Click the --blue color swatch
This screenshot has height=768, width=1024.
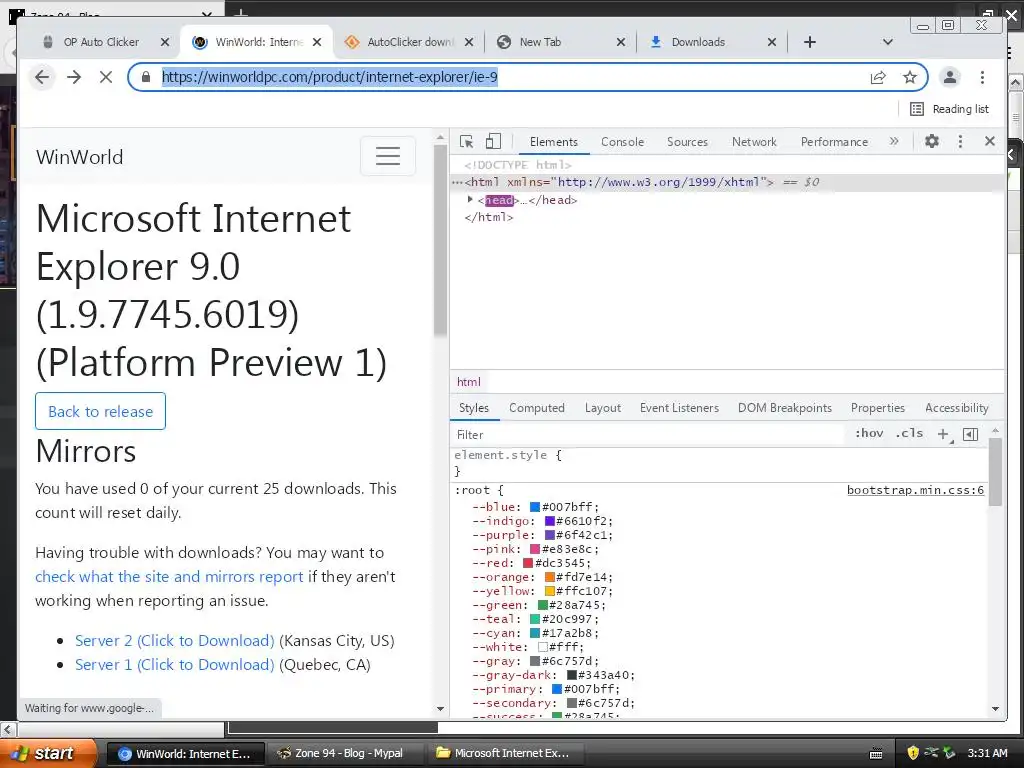[x=535, y=507]
